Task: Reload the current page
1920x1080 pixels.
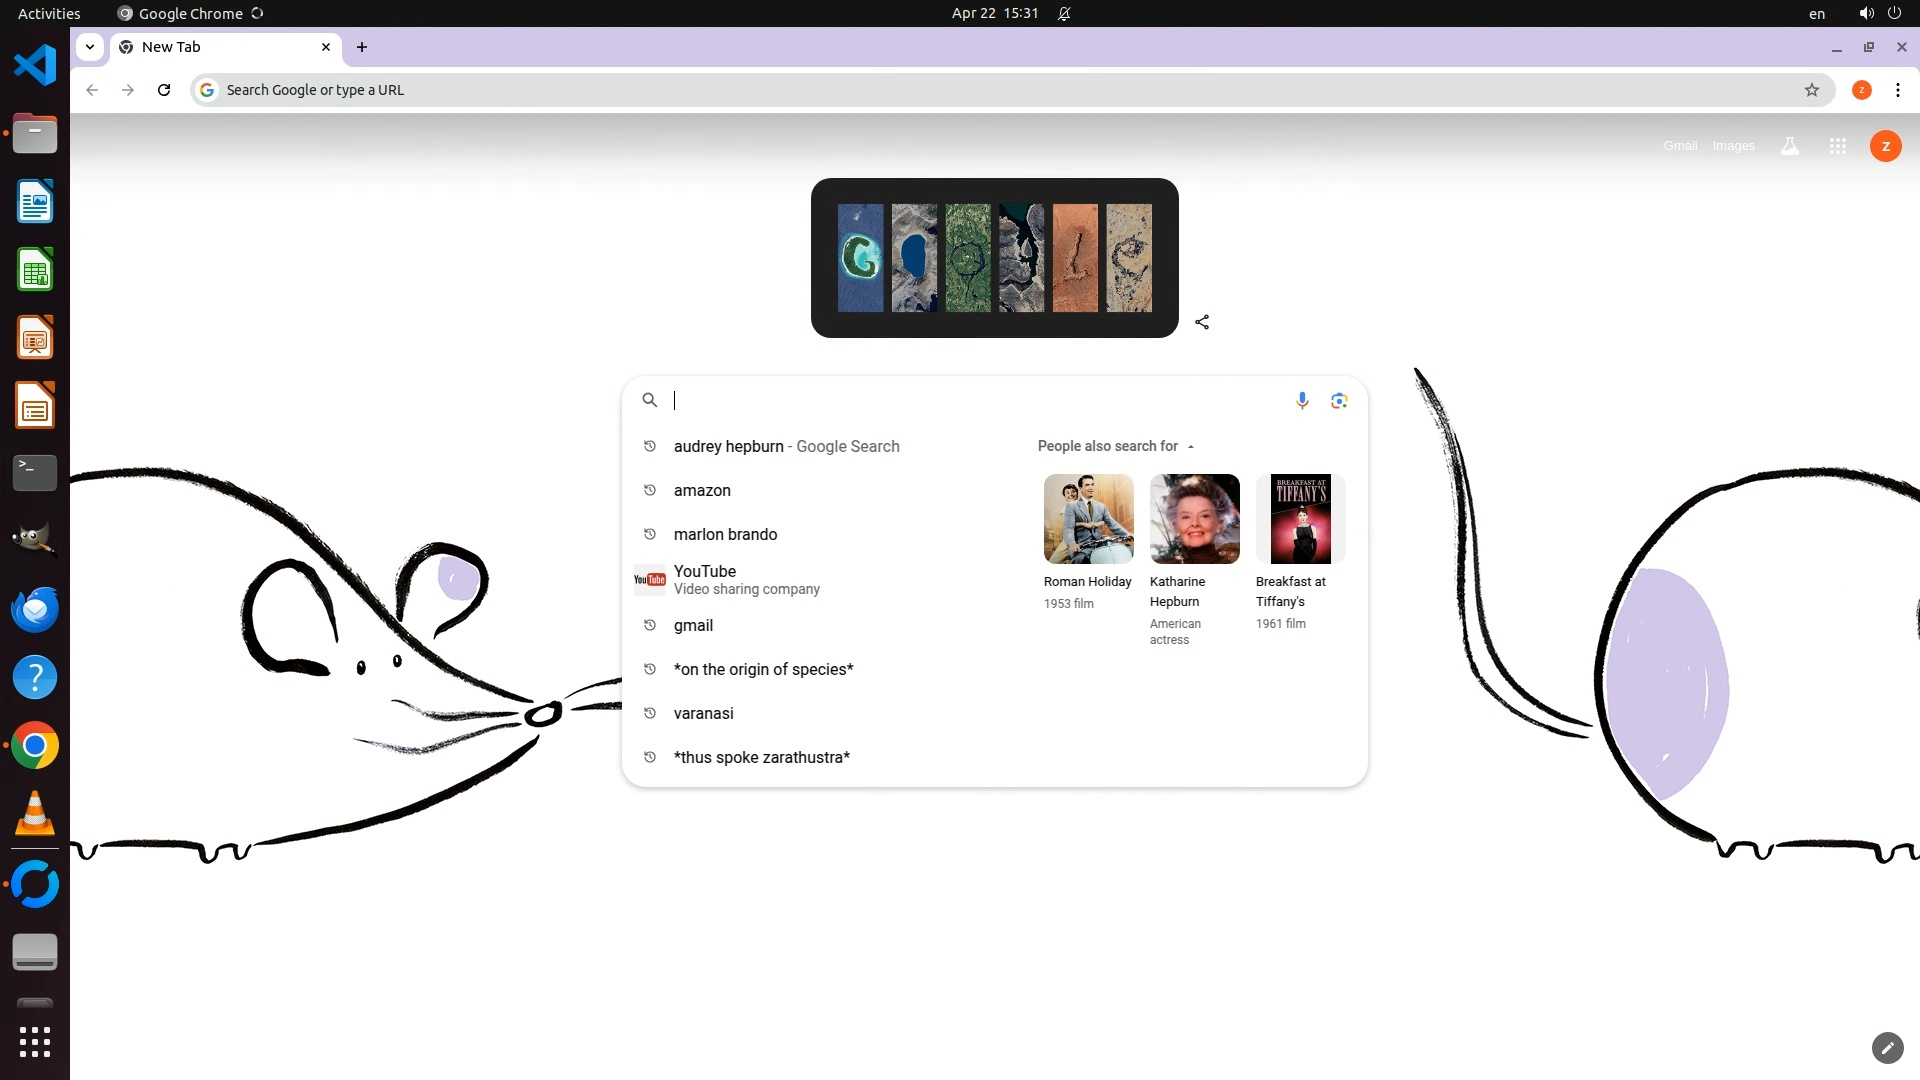Action: (x=164, y=90)
